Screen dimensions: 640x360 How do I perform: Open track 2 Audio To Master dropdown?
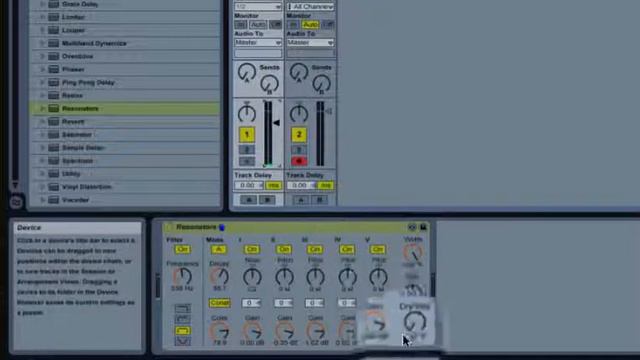coord(310,42)
